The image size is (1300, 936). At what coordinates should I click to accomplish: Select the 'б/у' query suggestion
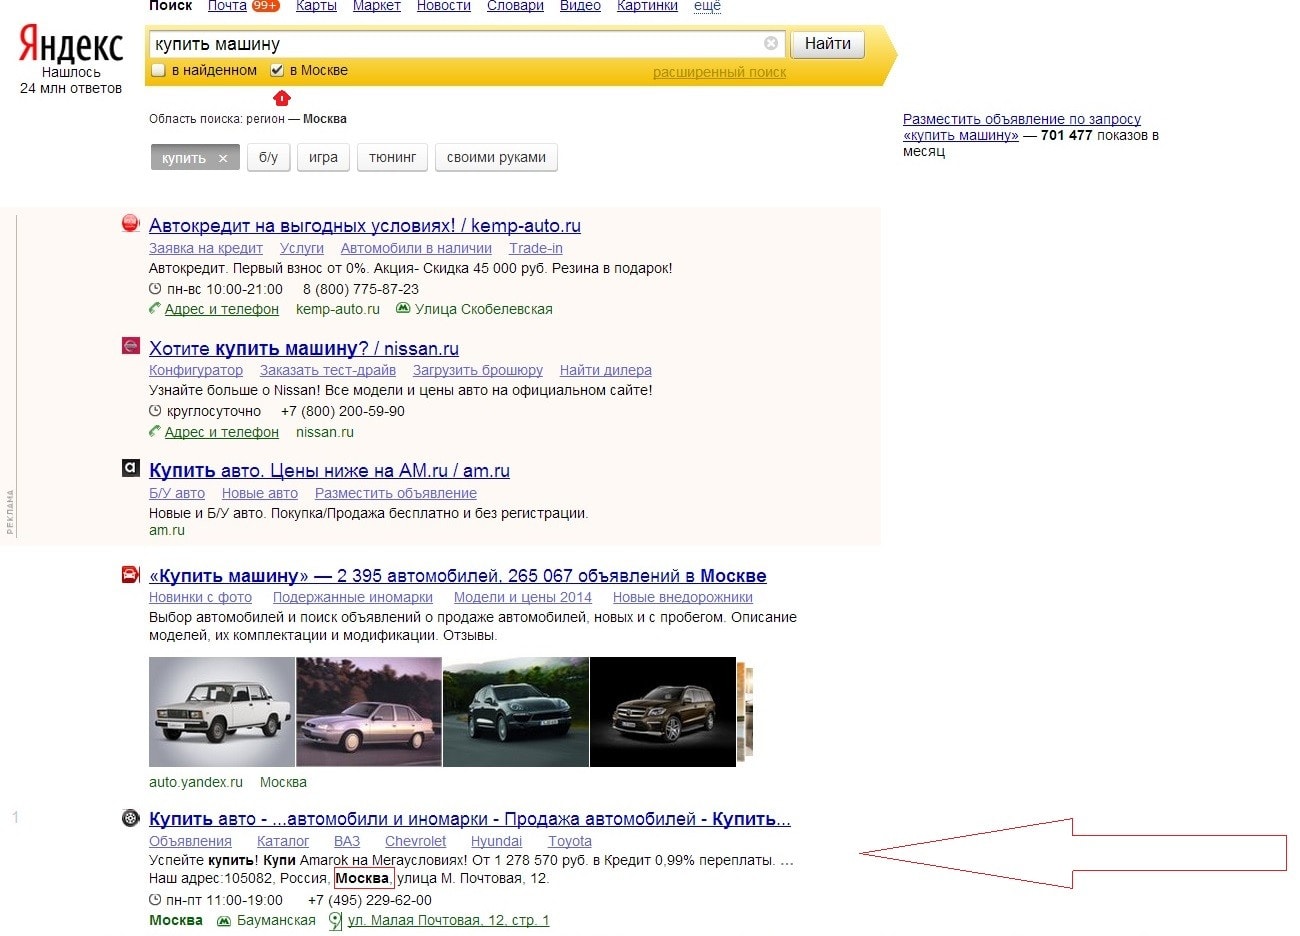(268, 157)
